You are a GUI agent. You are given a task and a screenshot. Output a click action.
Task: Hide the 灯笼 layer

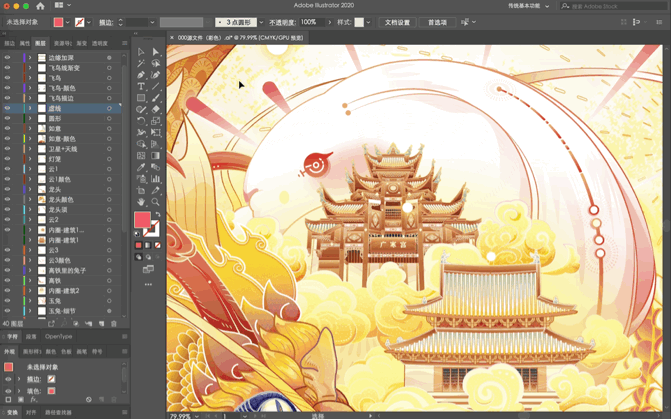7,159
